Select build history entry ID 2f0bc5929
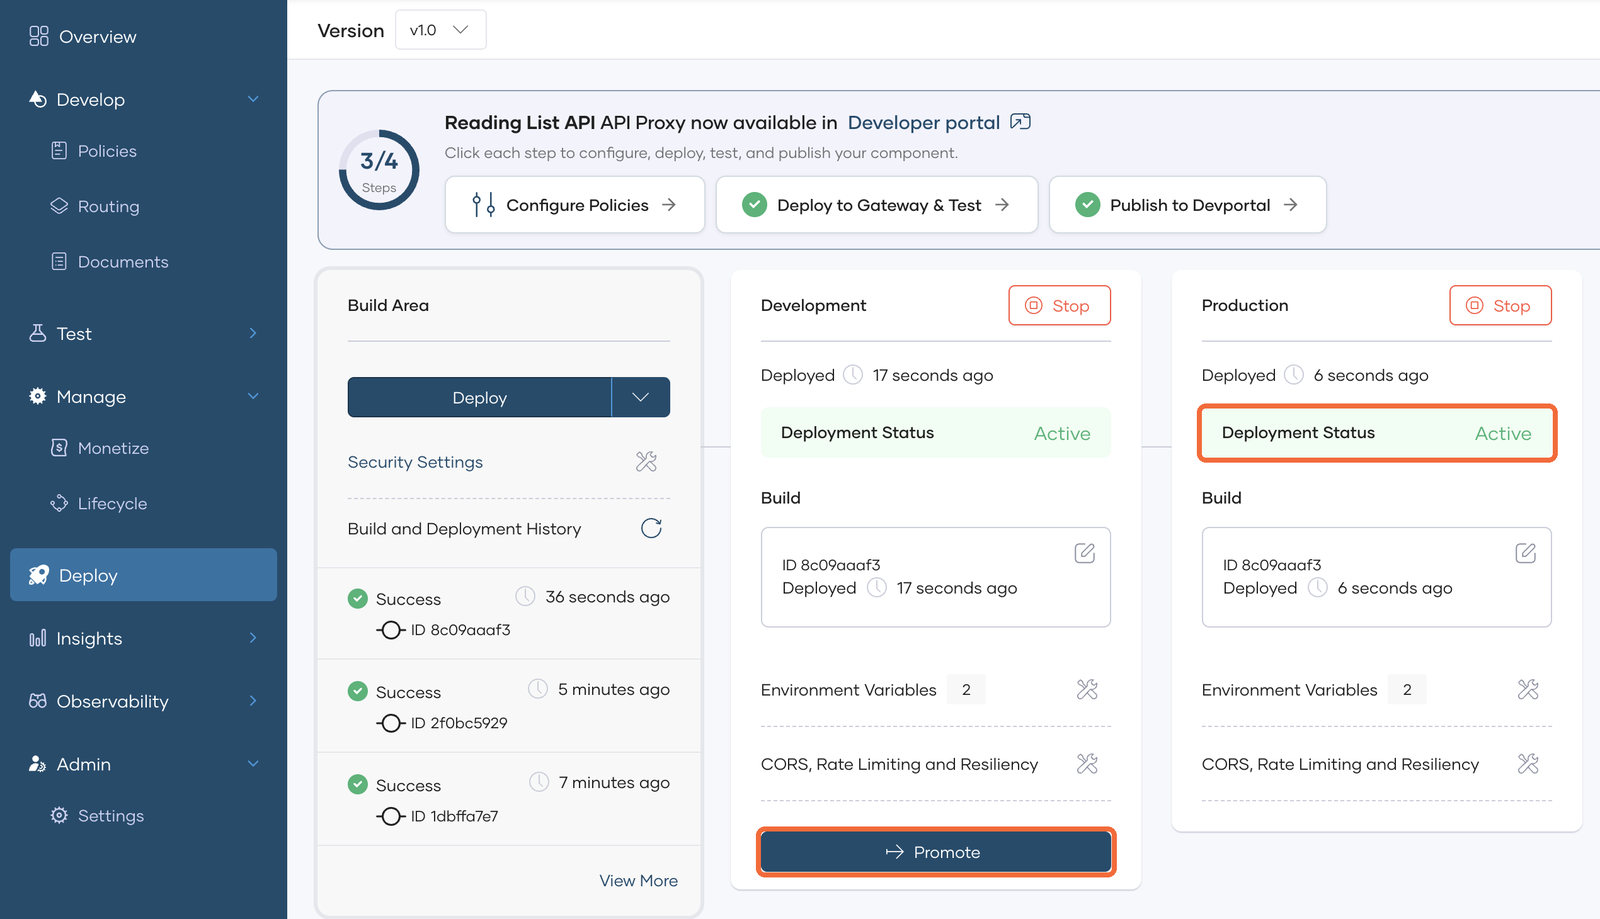The height and width of the screenshot is (919, 1600). tap(509, 705)
